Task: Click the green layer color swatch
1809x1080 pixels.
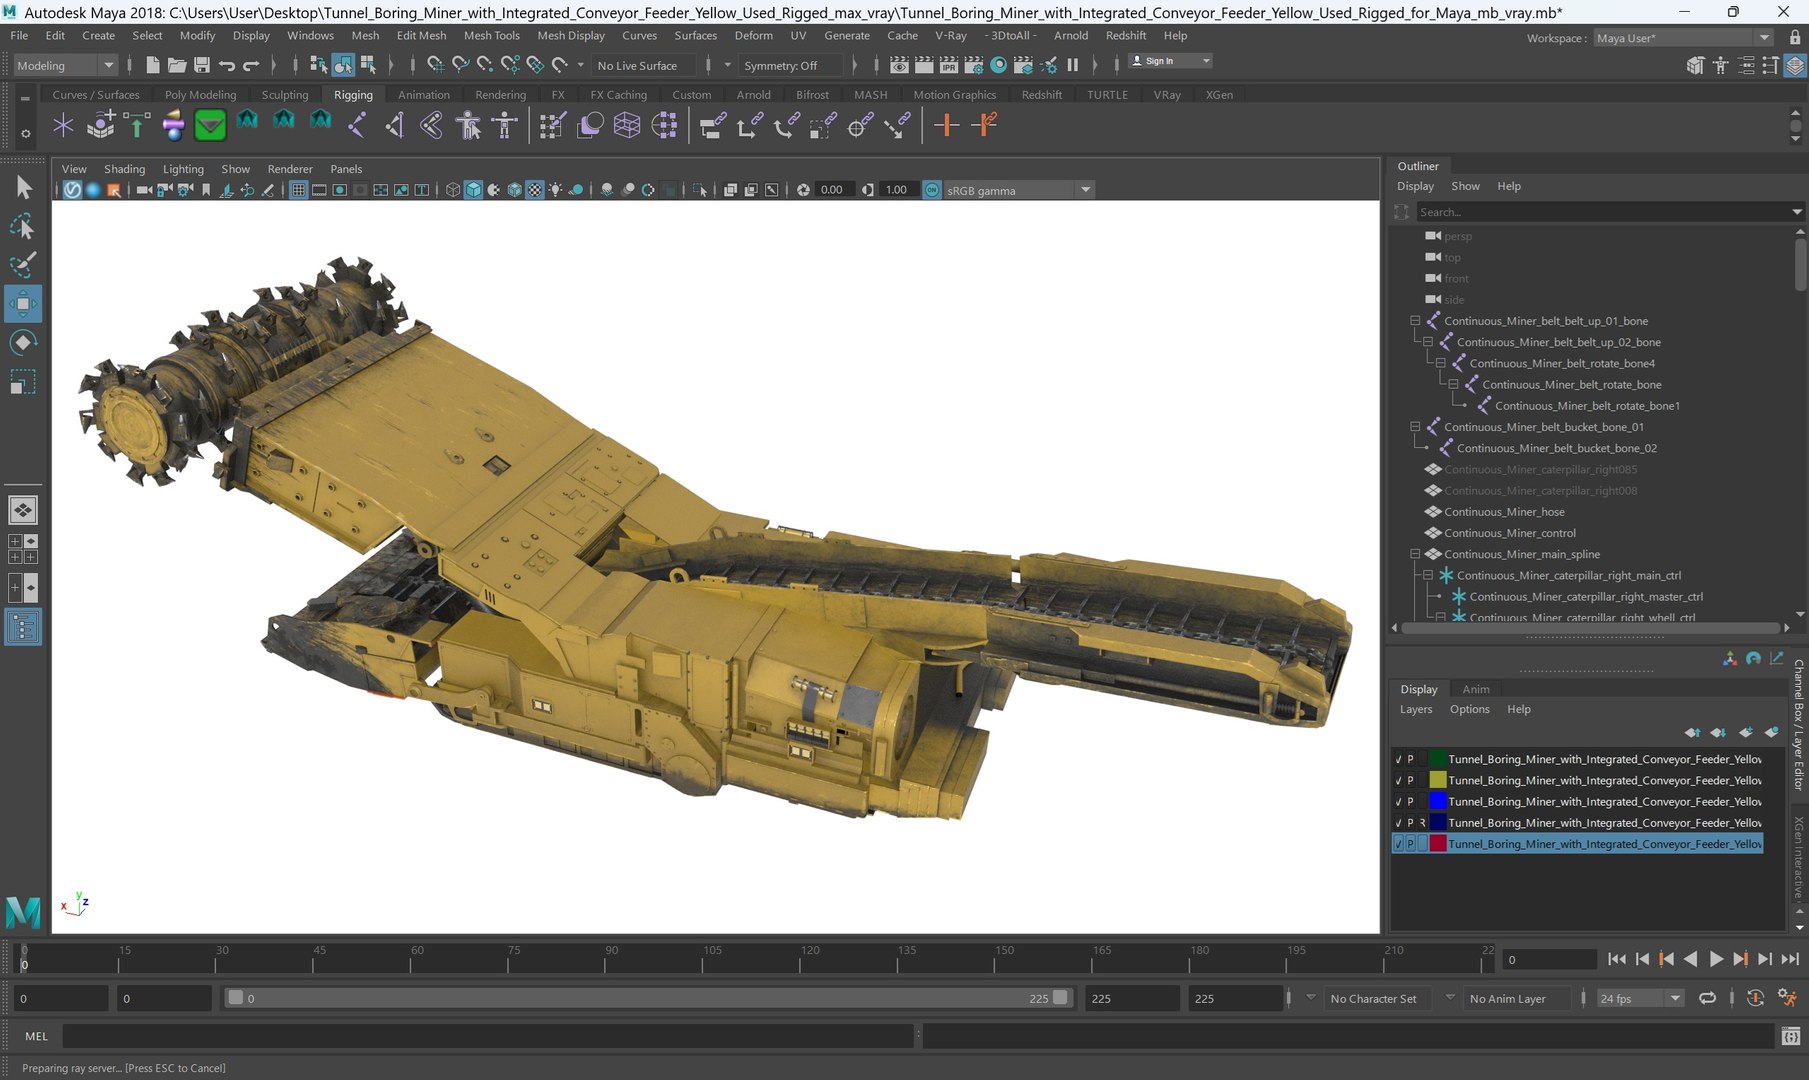Action: (x=1438, y=759)
